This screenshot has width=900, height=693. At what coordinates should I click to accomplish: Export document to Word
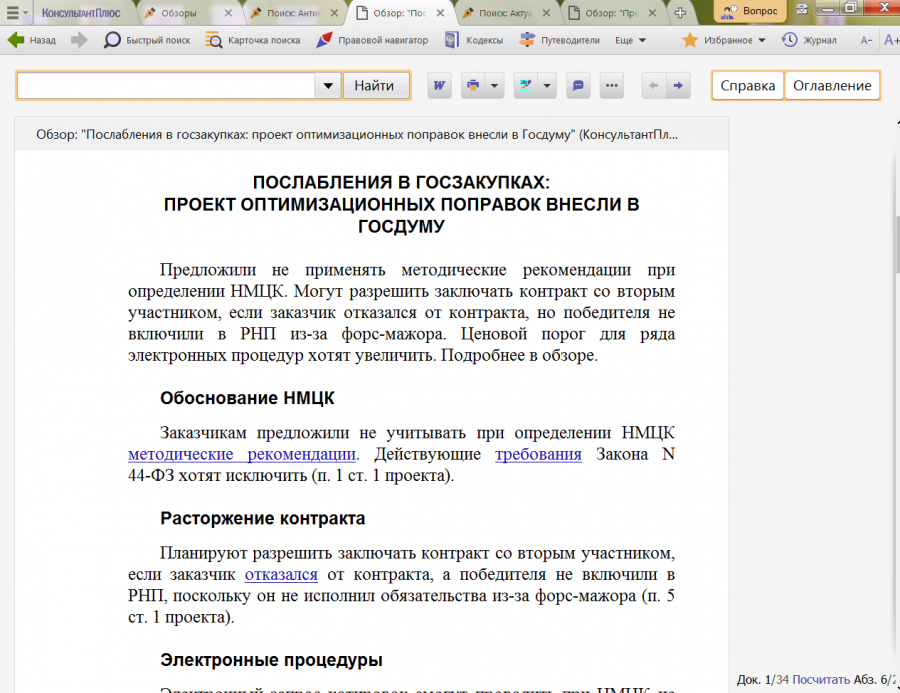(439, 86)
